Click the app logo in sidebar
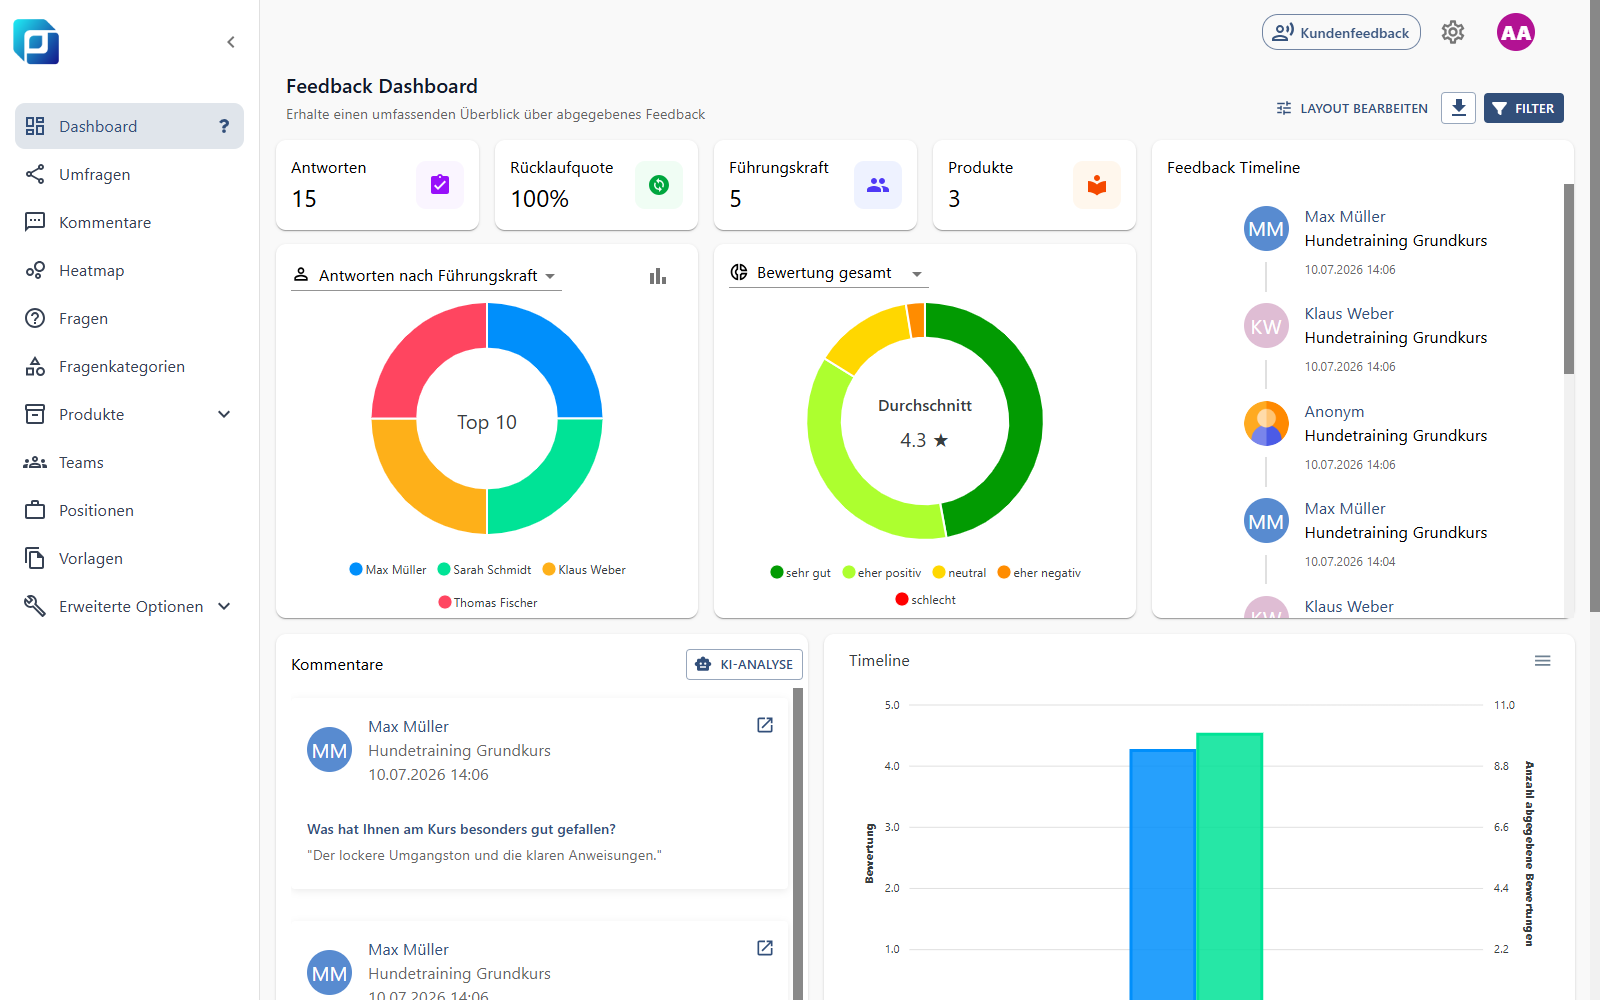 [36, 42]
